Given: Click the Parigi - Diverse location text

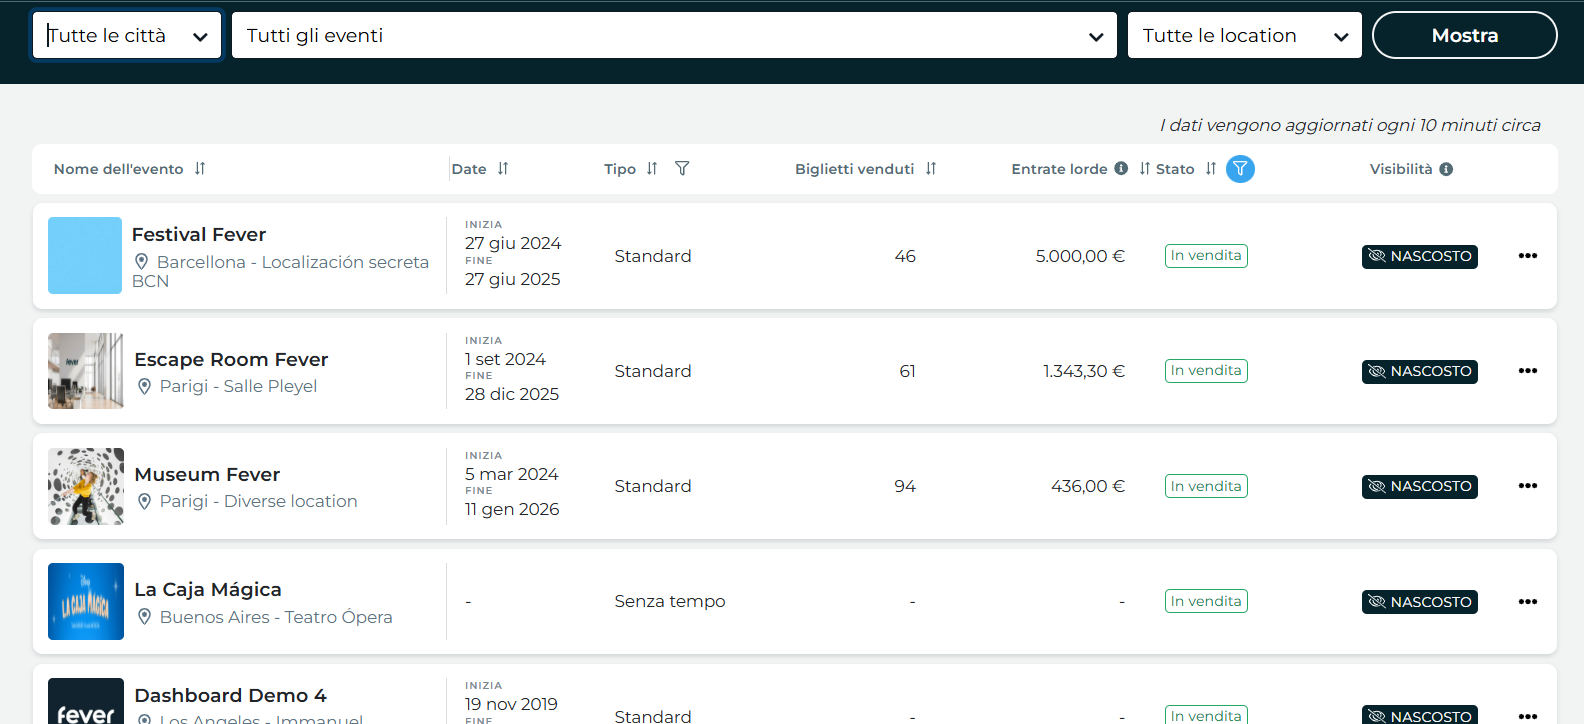Looking at the screenshot, I should point(258,501).
